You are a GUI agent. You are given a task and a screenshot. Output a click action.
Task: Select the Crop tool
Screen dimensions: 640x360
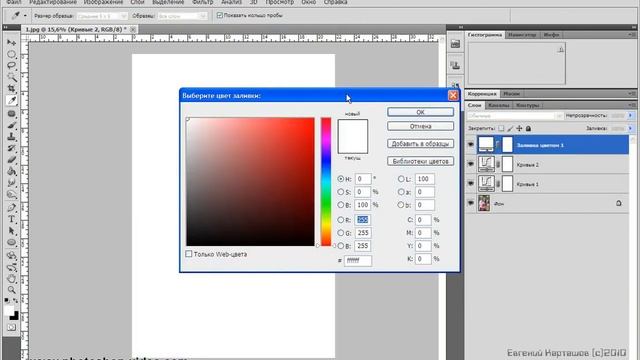pos(11,89)
